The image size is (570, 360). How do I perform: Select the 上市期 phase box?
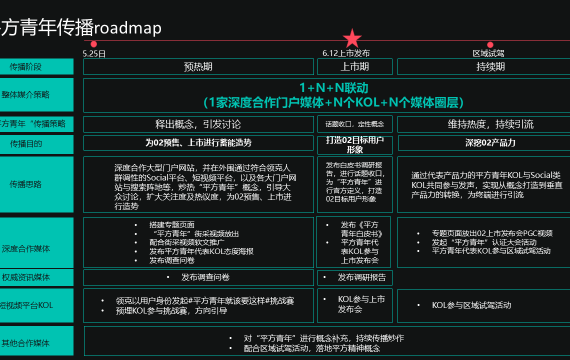(x=355, y=67)
